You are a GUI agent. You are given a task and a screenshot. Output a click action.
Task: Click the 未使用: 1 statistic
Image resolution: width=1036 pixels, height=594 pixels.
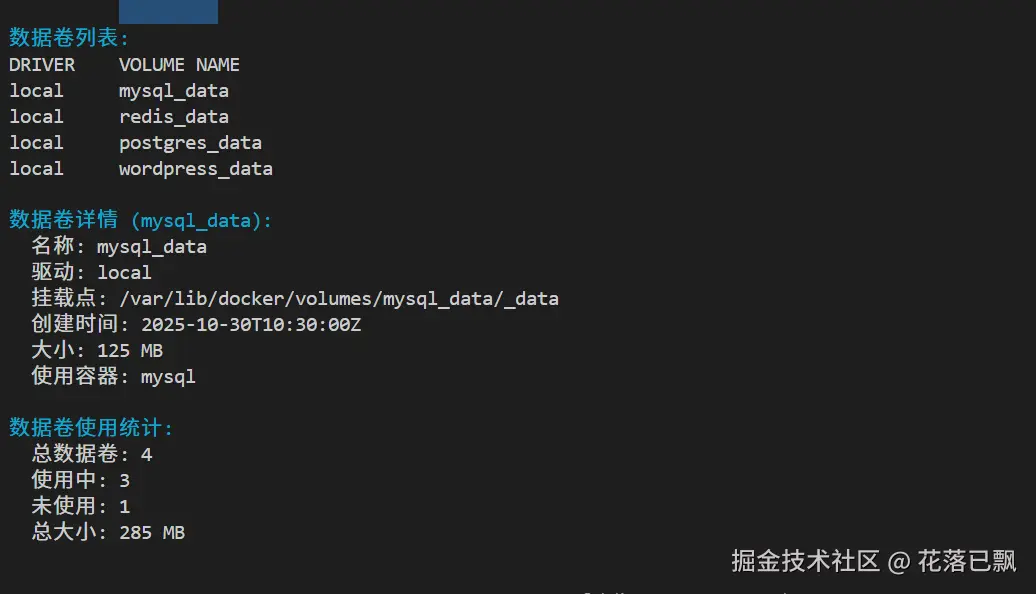(81, 507)
